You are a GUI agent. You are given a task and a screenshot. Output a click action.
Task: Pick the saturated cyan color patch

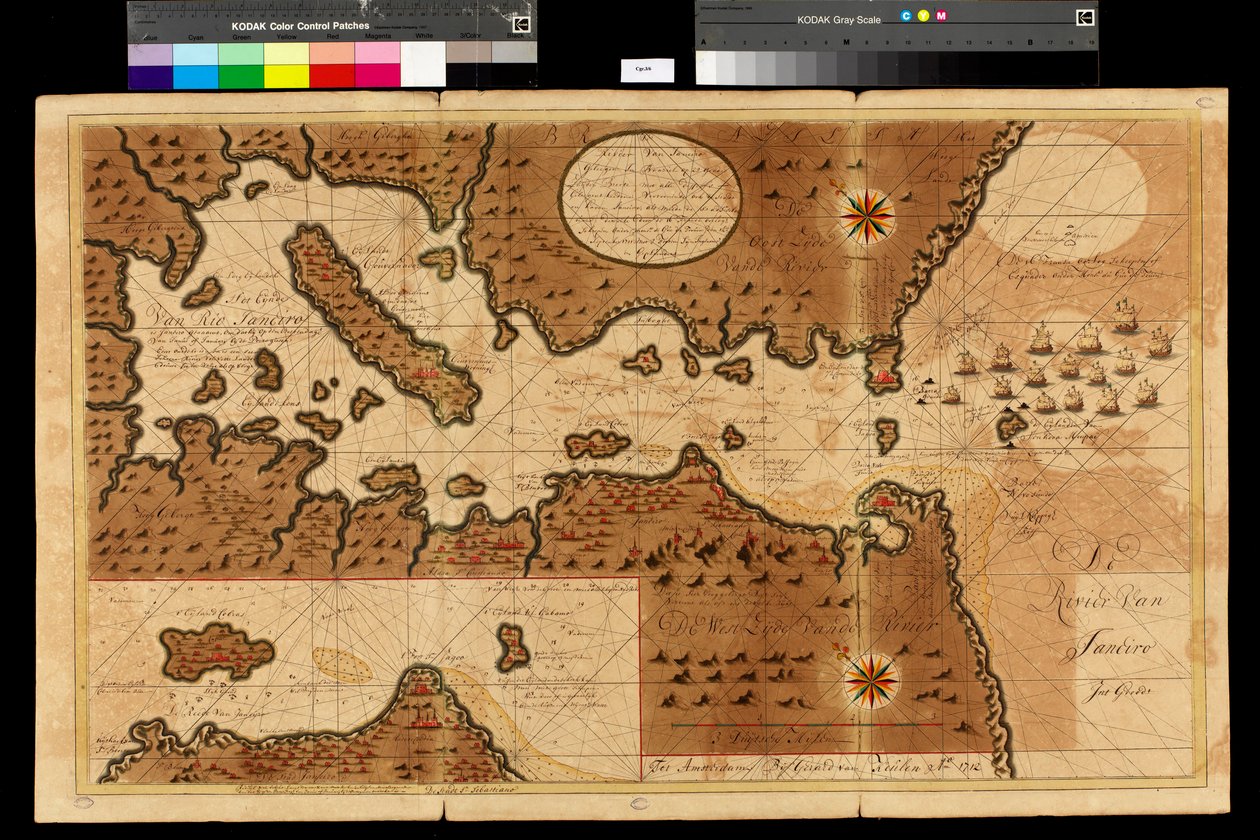coord(196,77)
